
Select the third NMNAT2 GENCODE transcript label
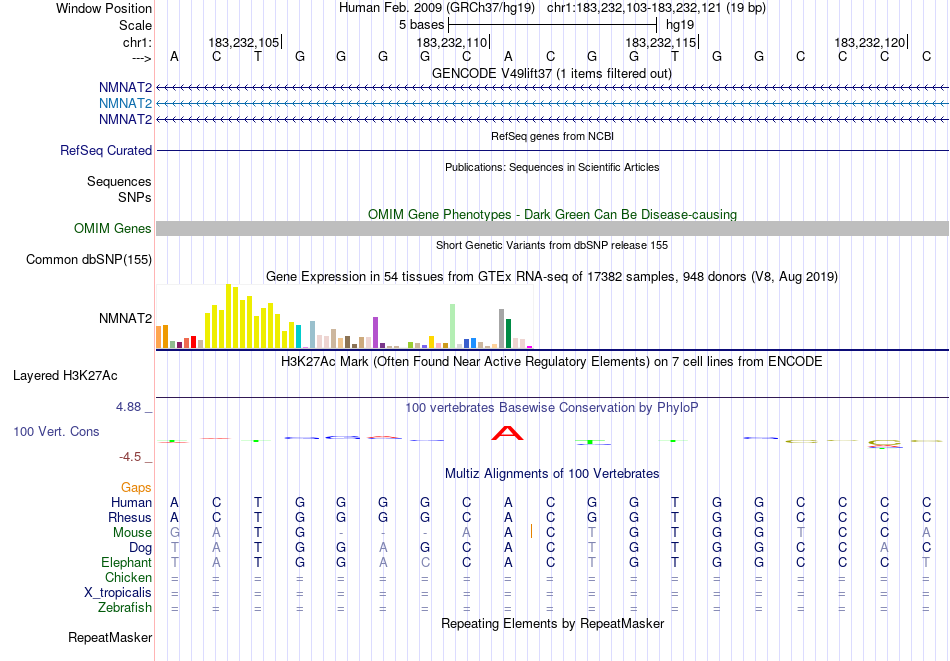coord(125,119)
